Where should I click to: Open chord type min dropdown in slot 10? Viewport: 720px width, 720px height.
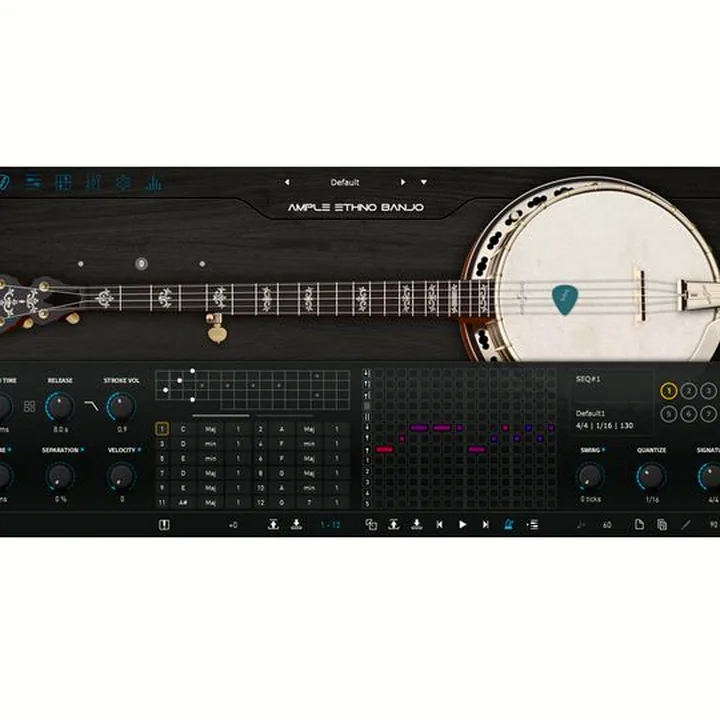[309, 488]
